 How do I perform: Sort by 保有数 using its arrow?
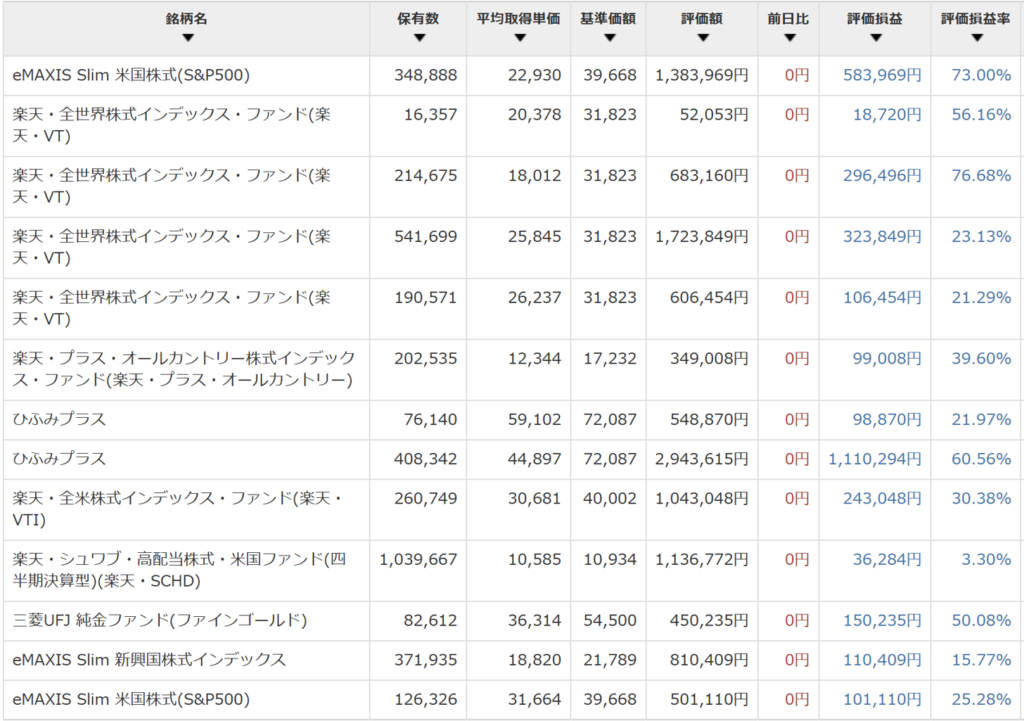(418, 38)
